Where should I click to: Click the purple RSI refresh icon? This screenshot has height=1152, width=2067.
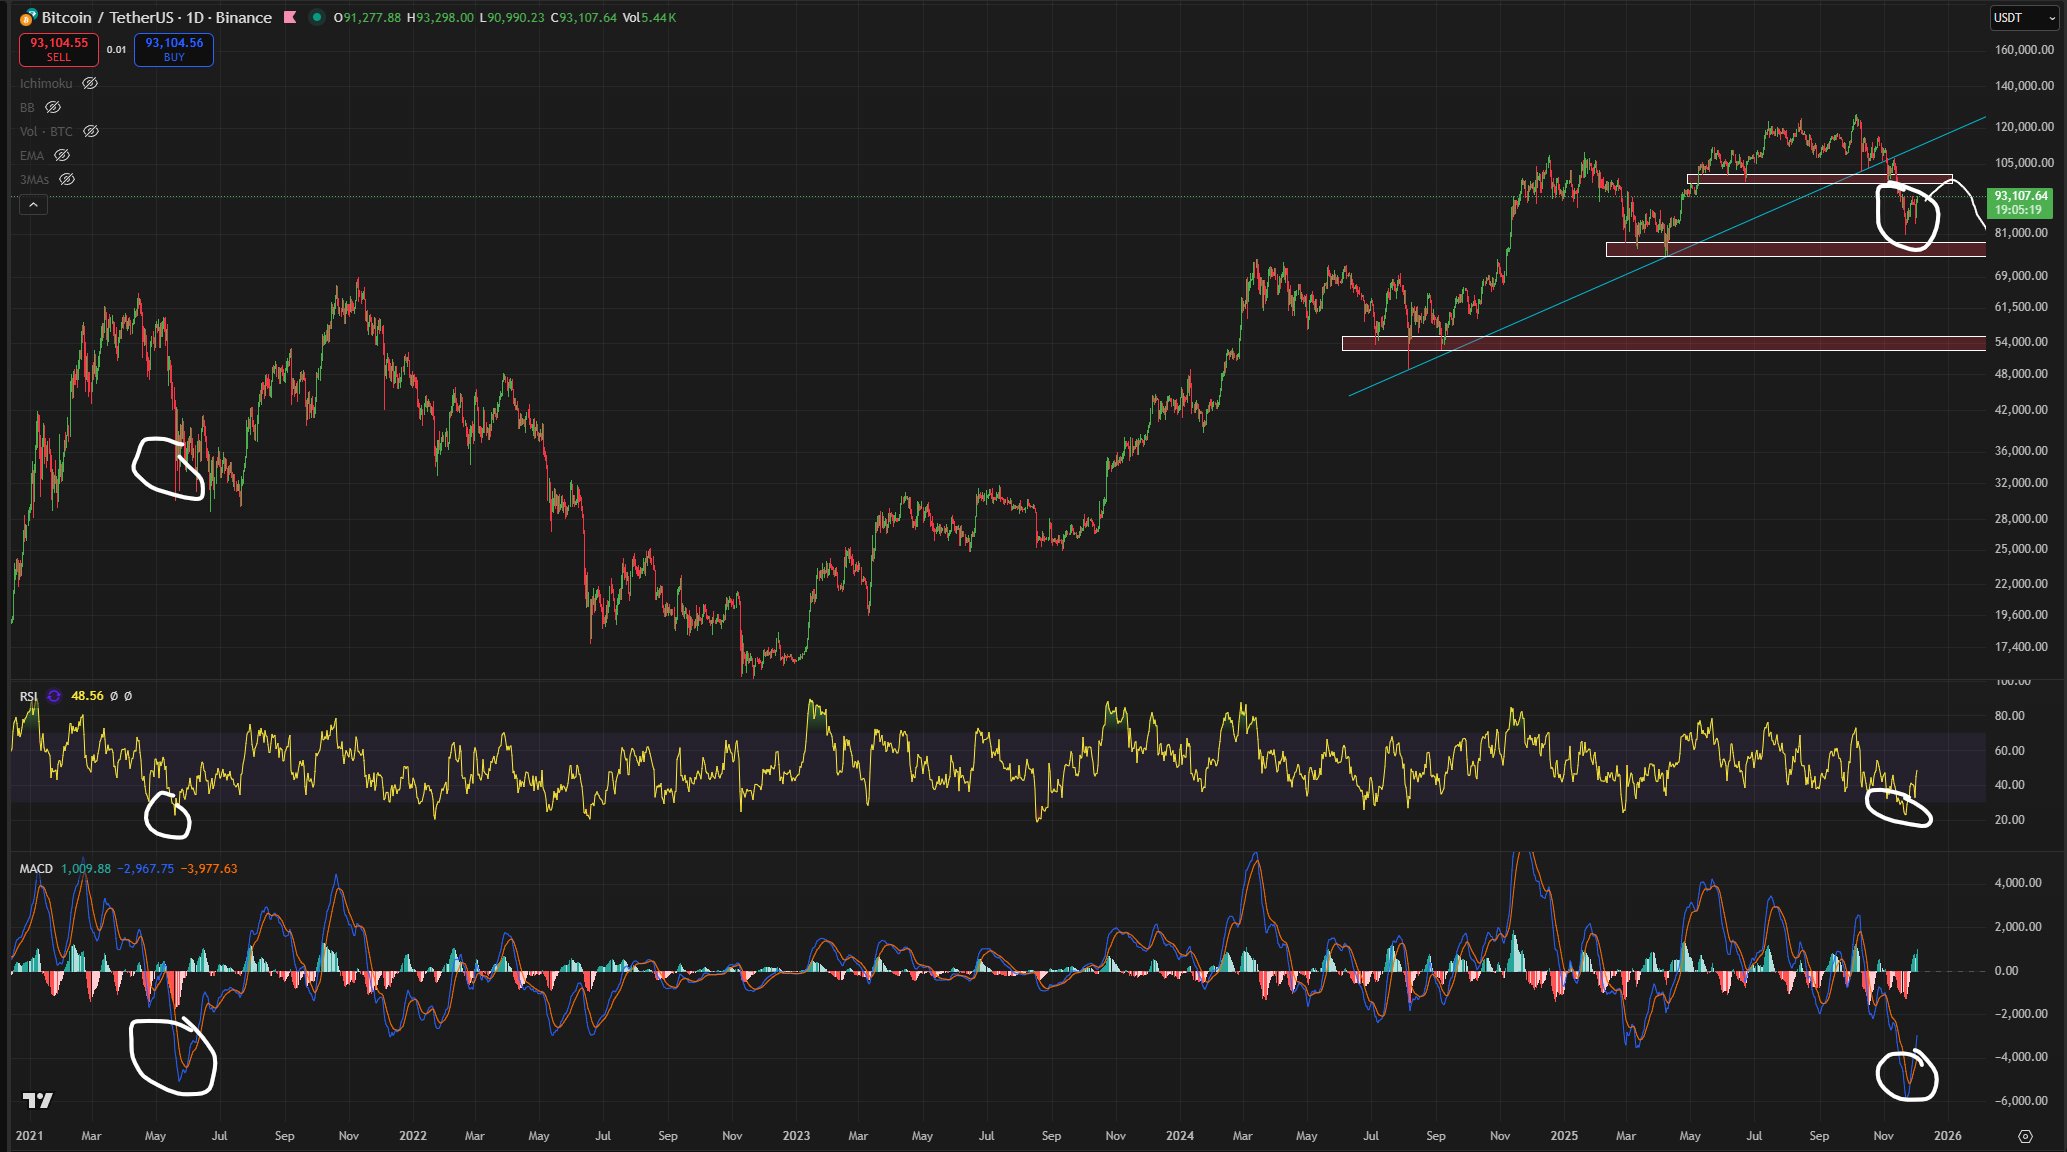pyautogui.click(x=54, y=696)
